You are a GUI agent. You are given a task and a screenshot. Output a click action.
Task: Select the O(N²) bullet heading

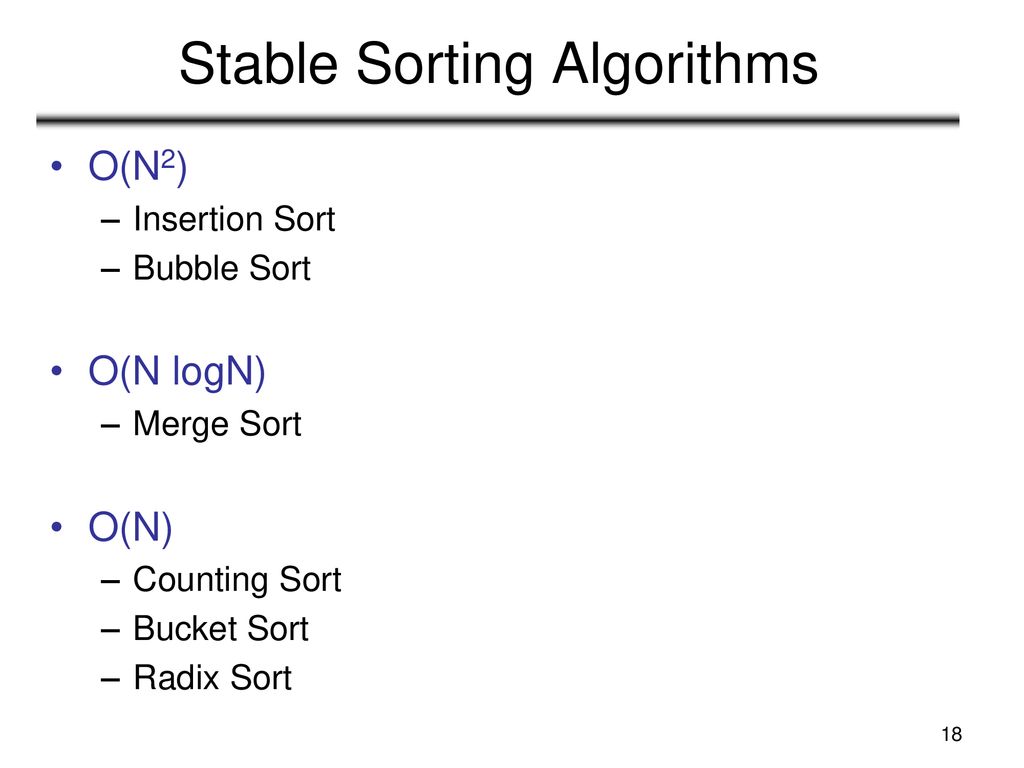click(x=138, y=167)
